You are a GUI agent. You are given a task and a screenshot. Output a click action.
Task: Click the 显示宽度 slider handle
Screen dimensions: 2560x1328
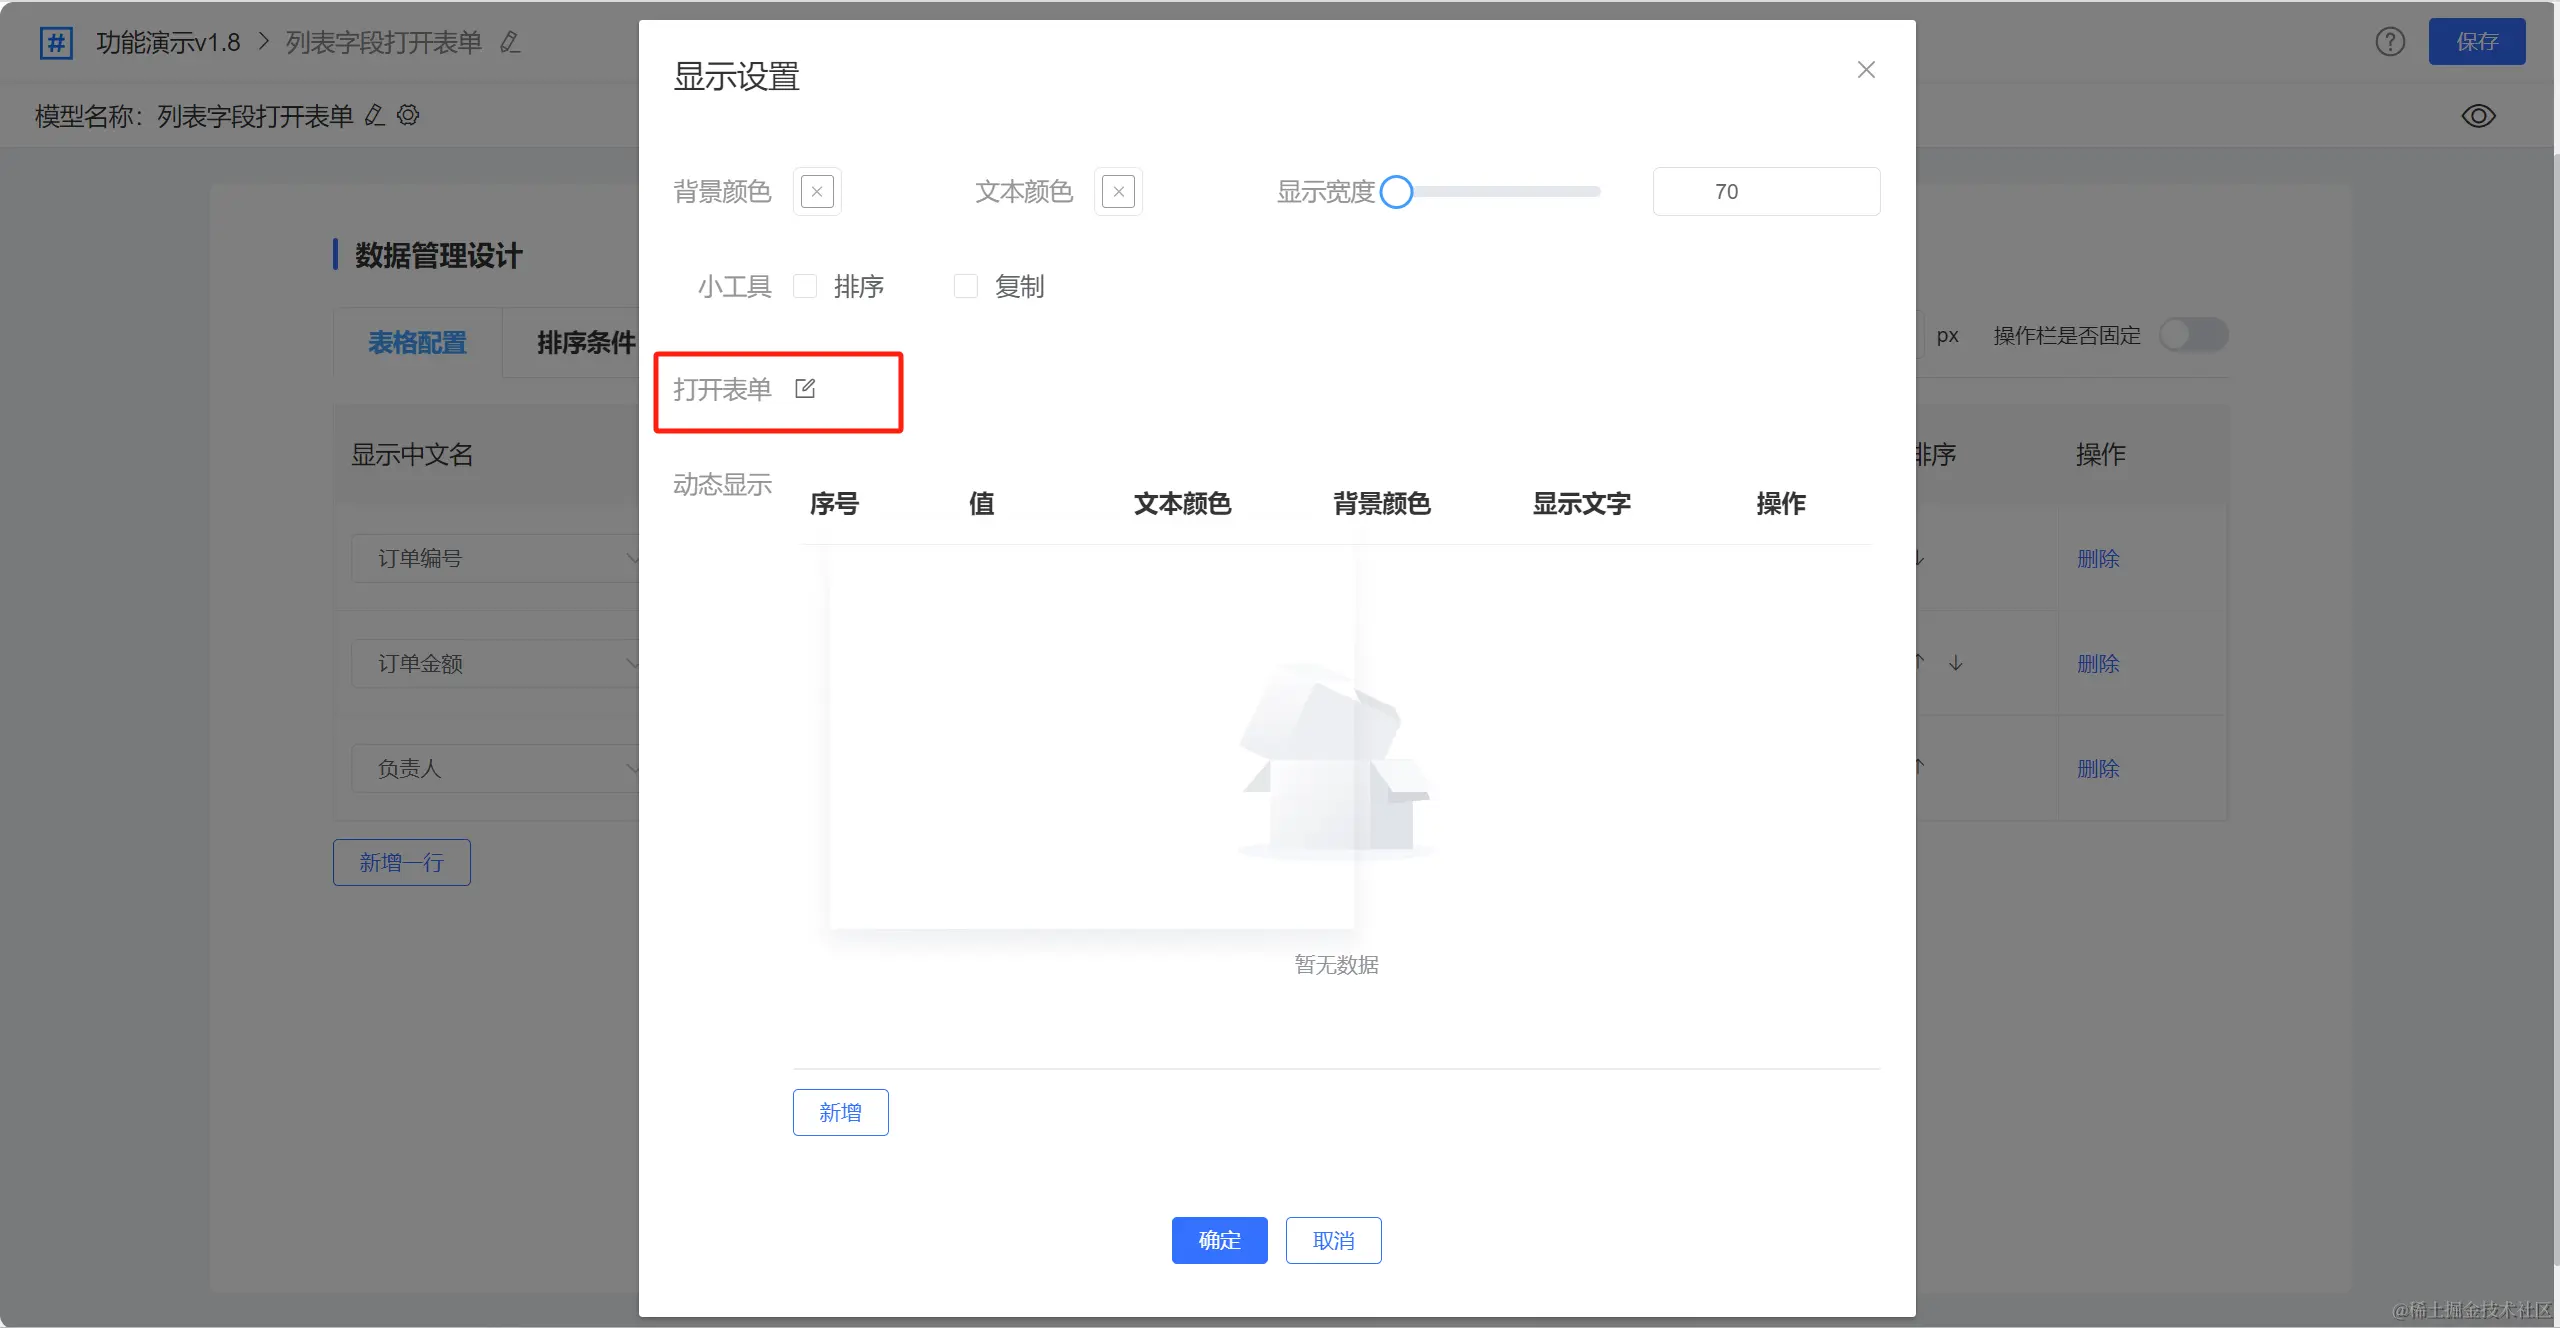[1396, 191]
